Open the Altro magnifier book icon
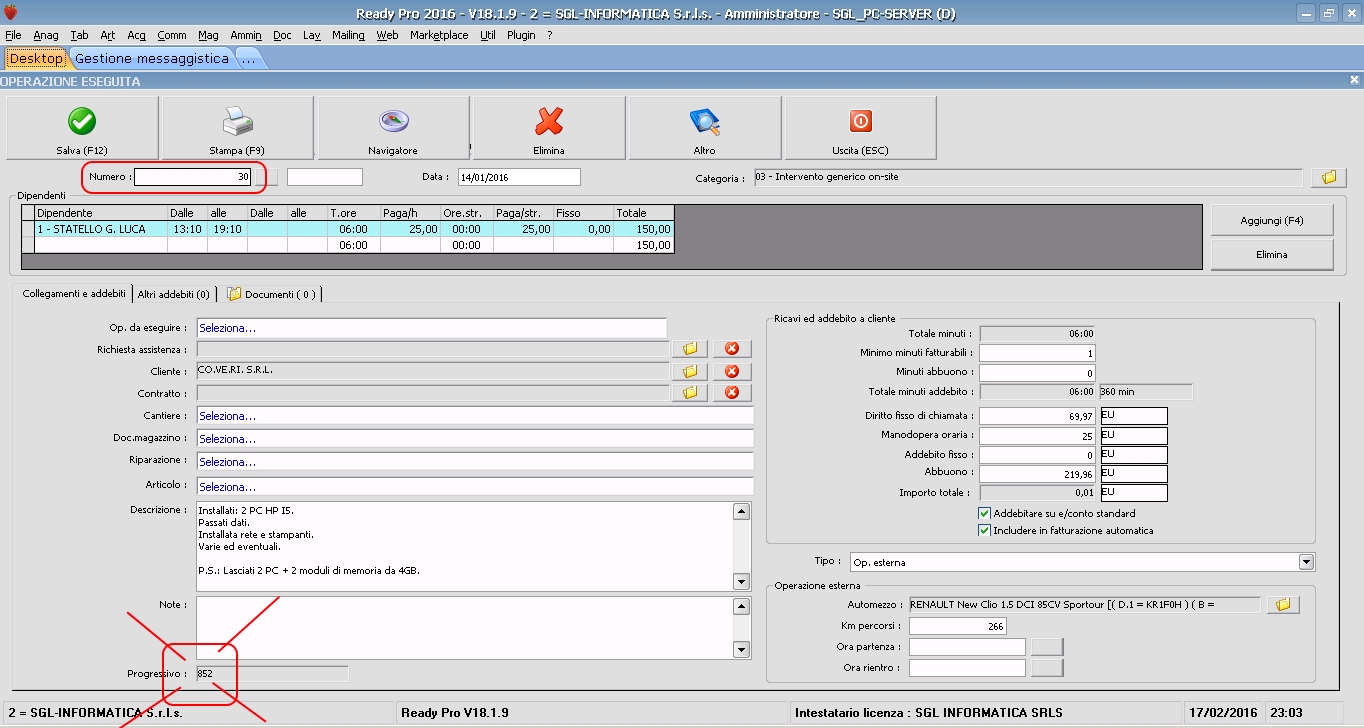Image resolution: width=1364 pixels, height=728 pixels. point(705,122)
